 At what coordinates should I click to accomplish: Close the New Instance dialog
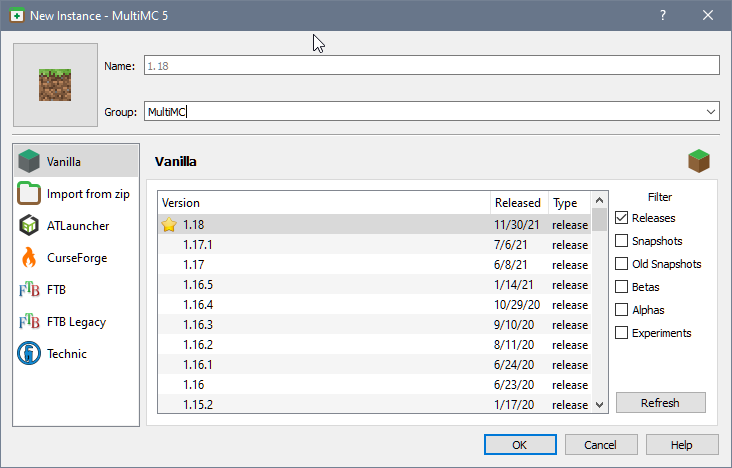[708, 15]
